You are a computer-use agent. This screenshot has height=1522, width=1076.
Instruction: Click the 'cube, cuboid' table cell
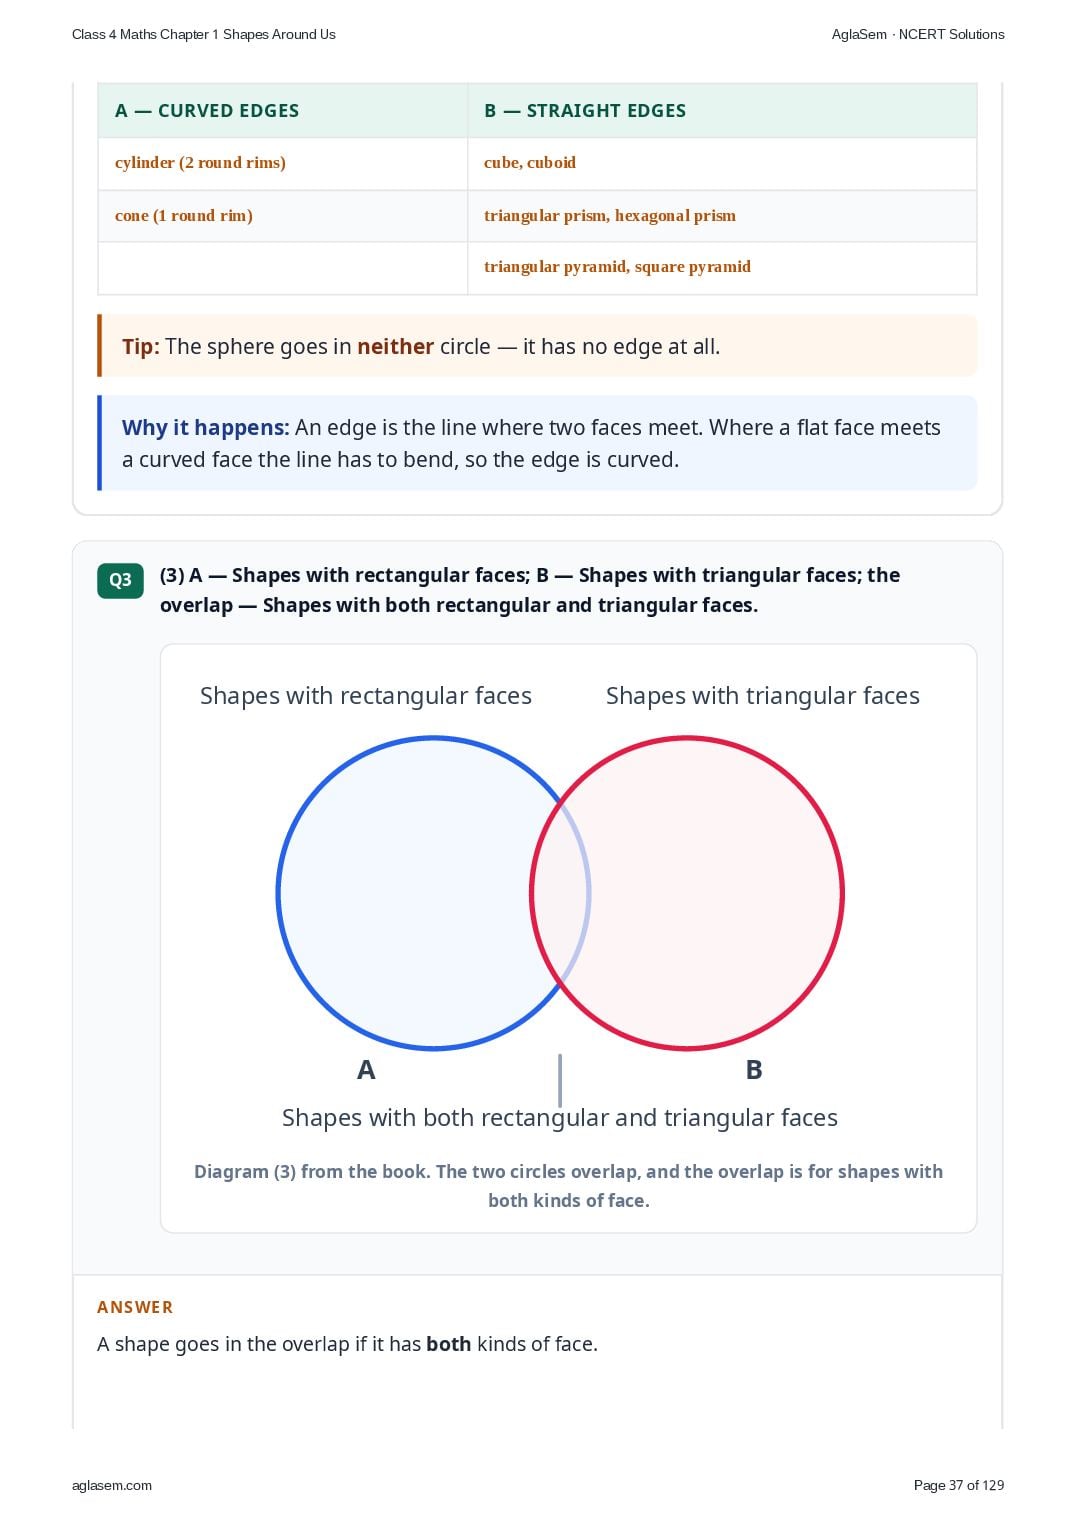tap(722, 163)
